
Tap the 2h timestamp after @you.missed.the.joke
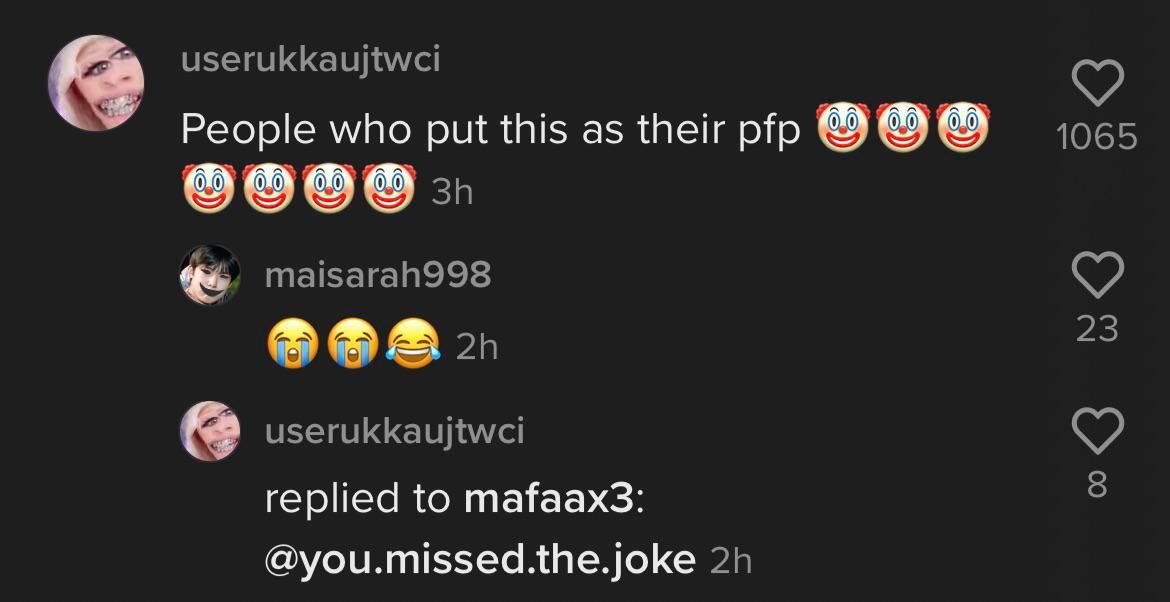click(x=730, y=560)
